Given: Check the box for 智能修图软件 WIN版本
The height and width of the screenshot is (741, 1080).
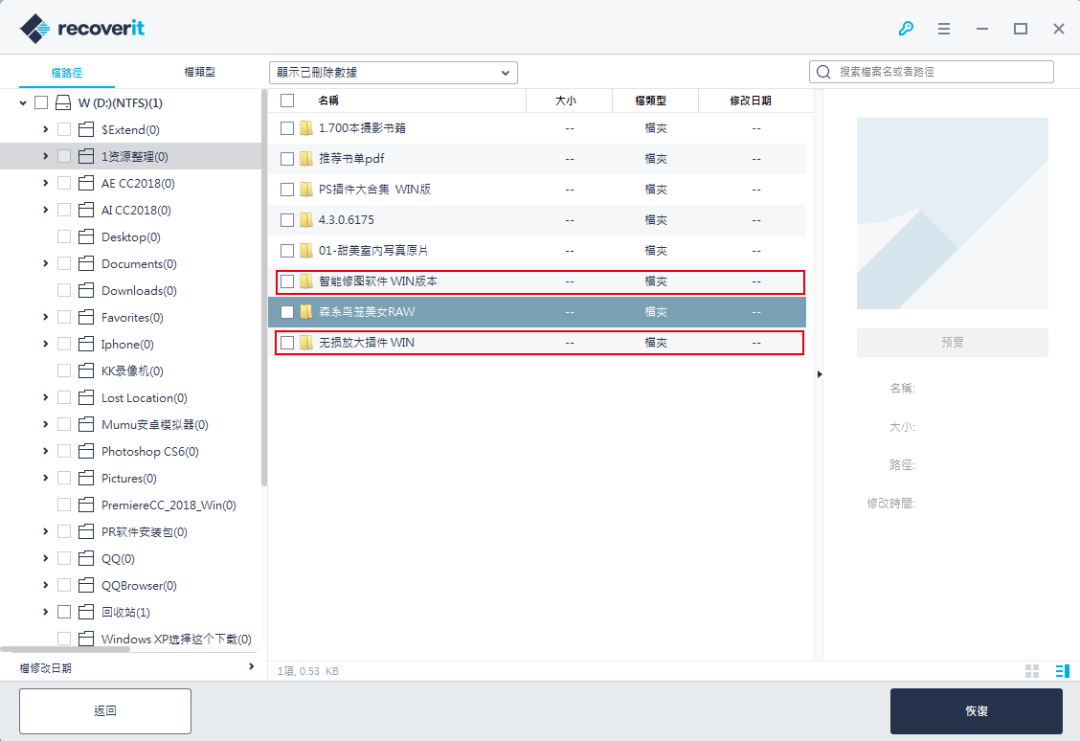Looking at the screenshot, I should pyautogui.click(x=287, y=282).
